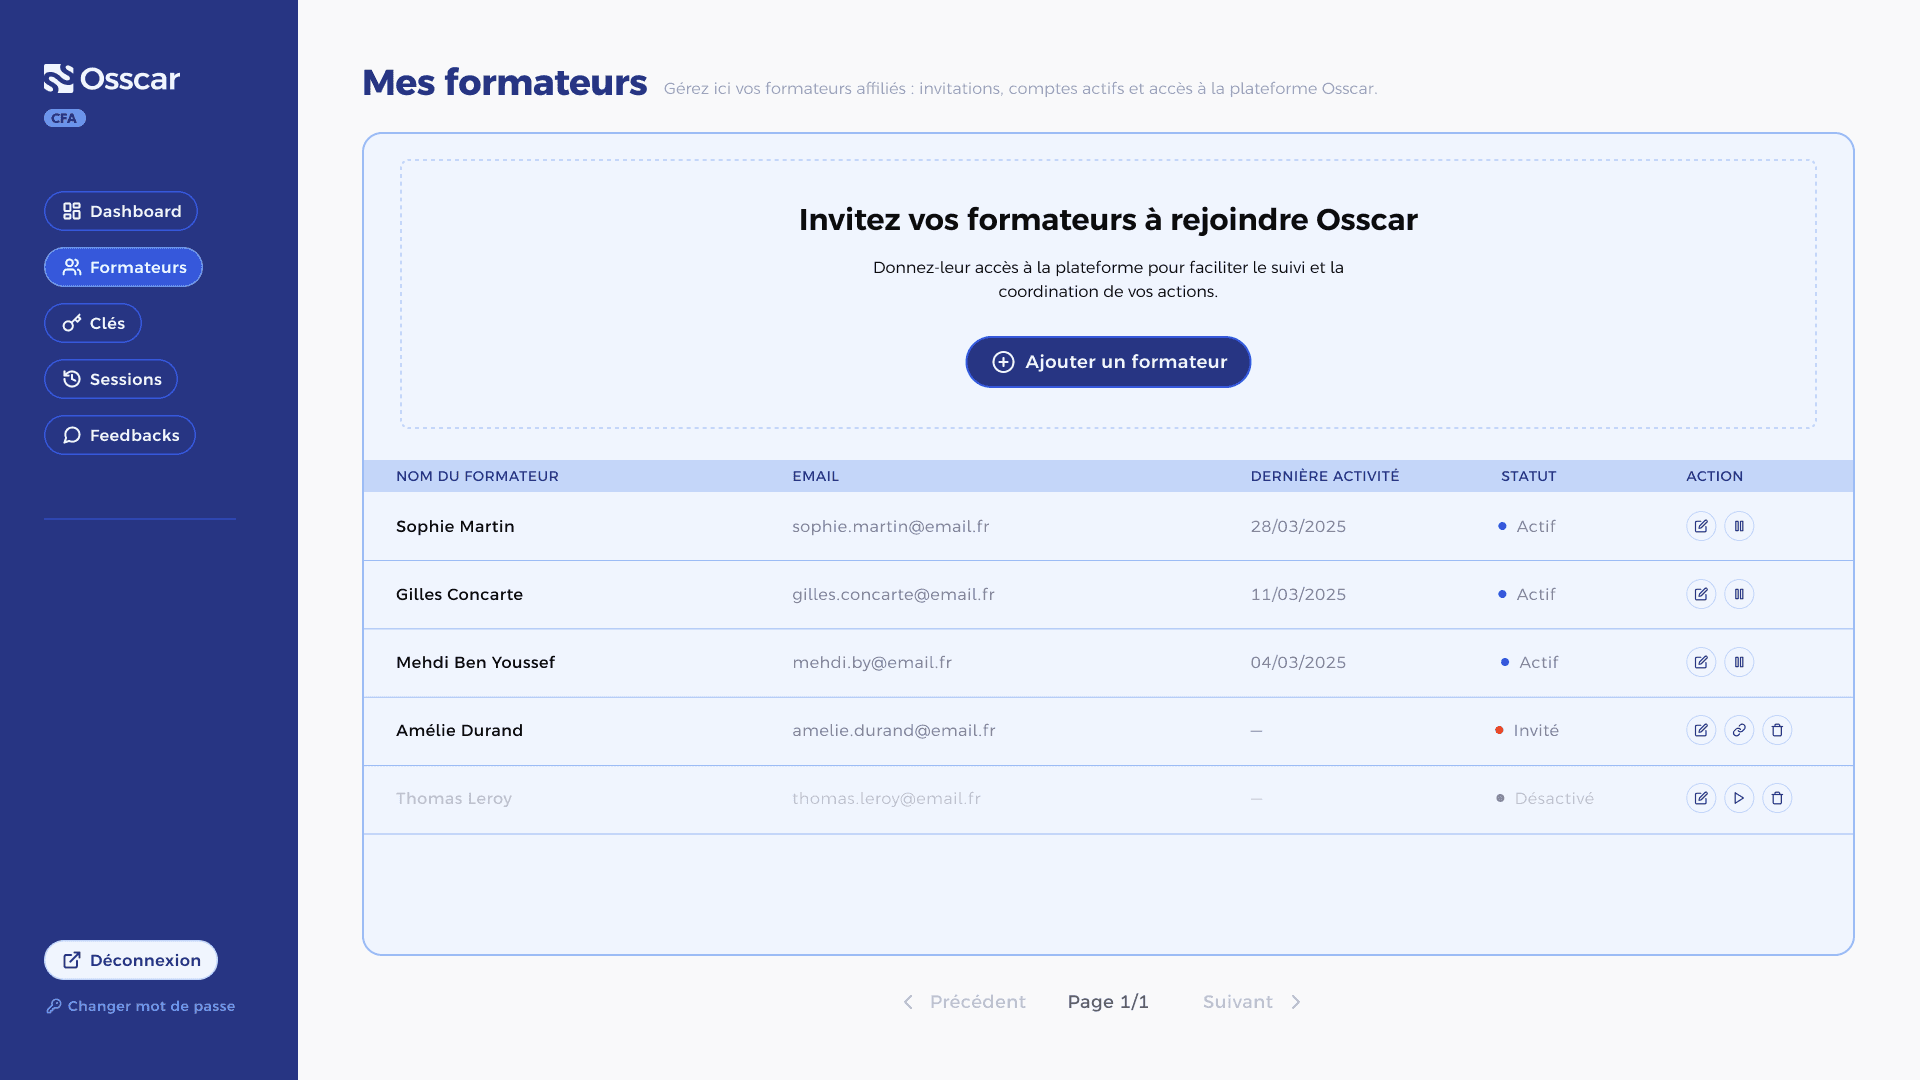Viewport: 1920px width, 1080px height.
Task: Click the name Thomas Leroy
Action: 454,798
